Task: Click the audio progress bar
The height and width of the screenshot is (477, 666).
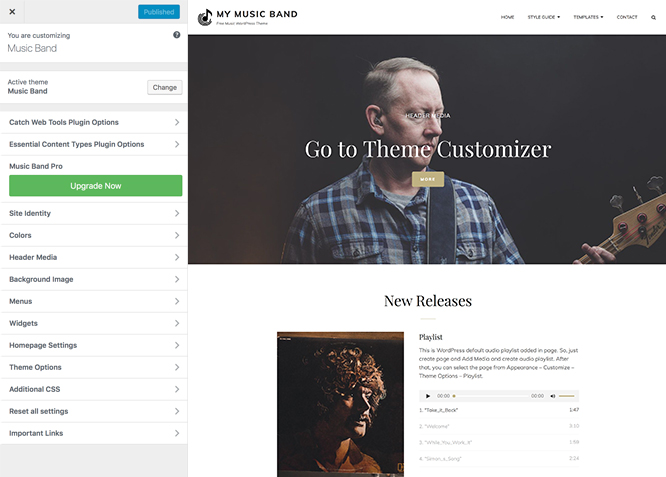Action: (491, 396)
